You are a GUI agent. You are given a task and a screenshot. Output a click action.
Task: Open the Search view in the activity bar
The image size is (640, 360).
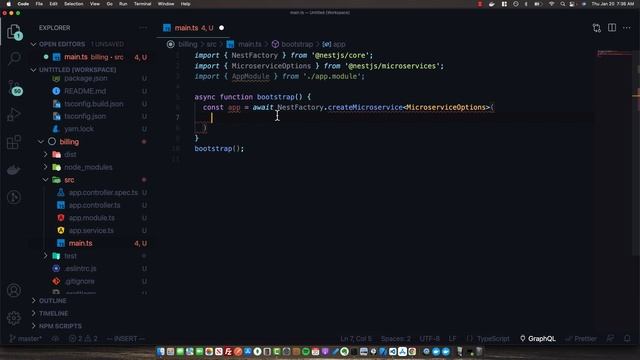pyautogui.click(x=14, y=58)
